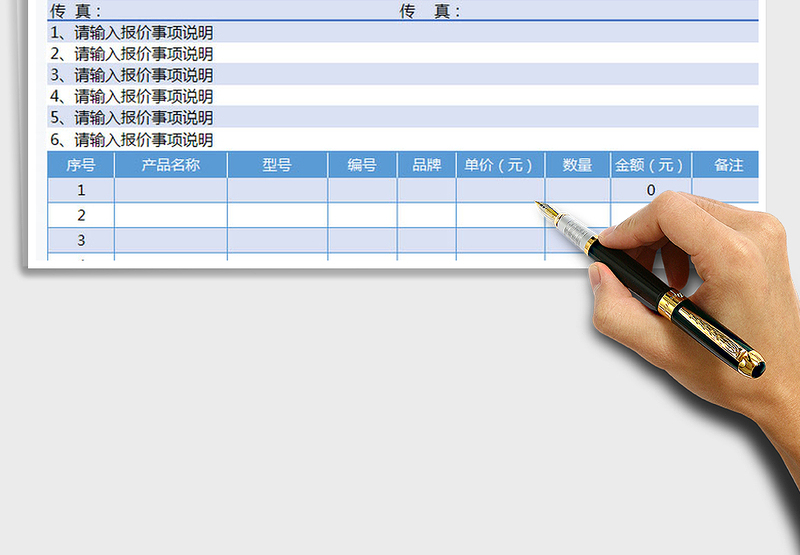Image resolution: width=800 pixels, height=555 pixels.
Task: Click the code cell in row 2
Action: pyautogui.click(x=362, y=215)
